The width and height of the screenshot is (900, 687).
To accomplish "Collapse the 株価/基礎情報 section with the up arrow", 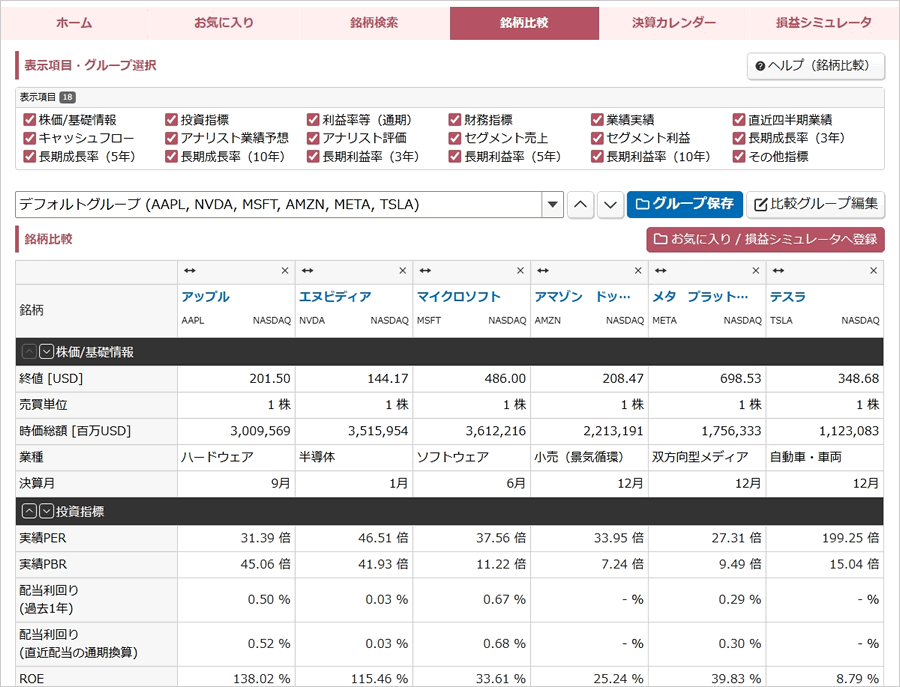I will click(29, 352).
